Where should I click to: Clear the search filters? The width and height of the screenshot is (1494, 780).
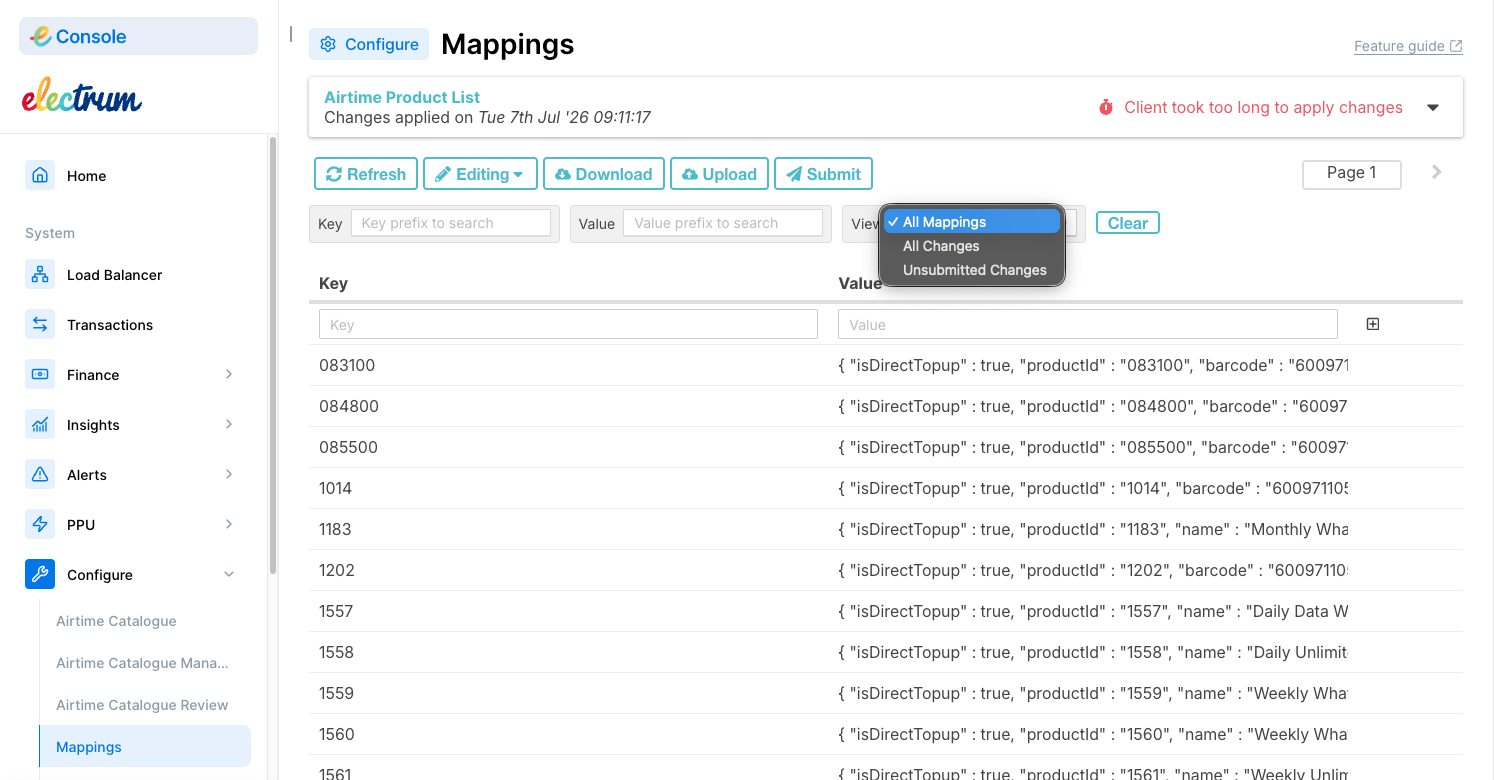pos(1128,223)
